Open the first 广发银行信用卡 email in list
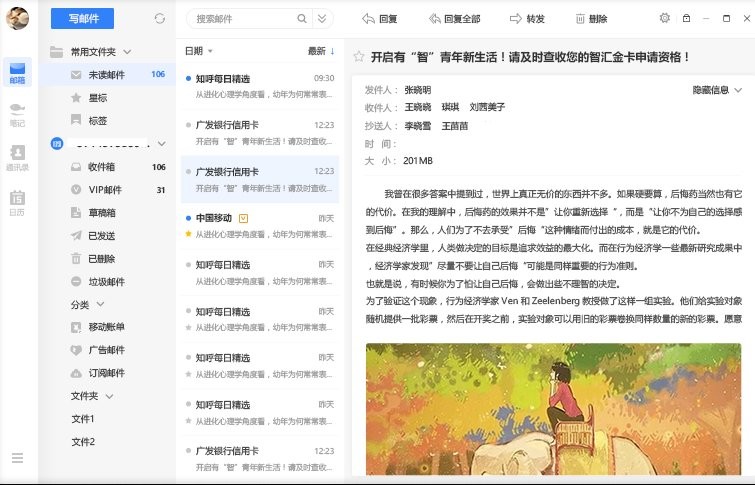This screenshot has width=755, height=485. coord(260,132)
